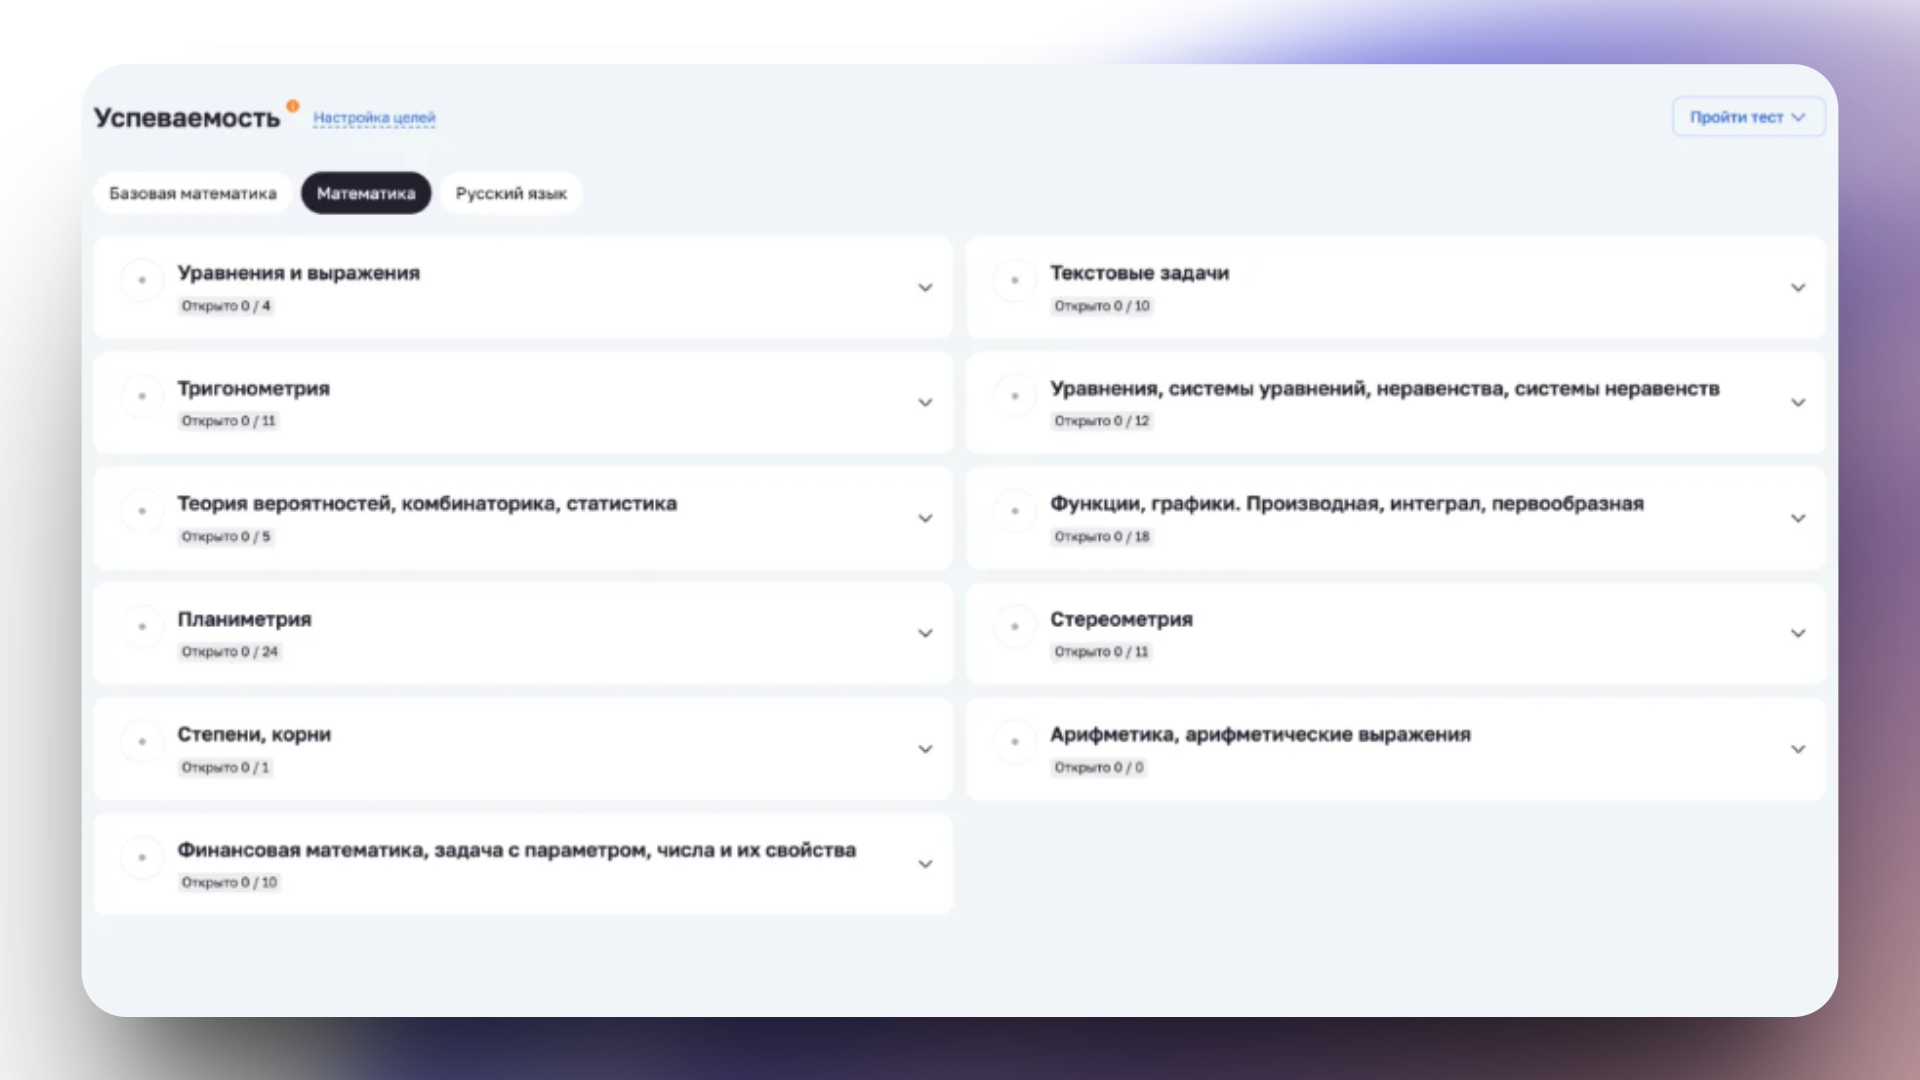Viewport: 1920px width, 1080px height.
Task: Click the Успеваемость heading
Action: pyautogui.click(x=187, y=118)
